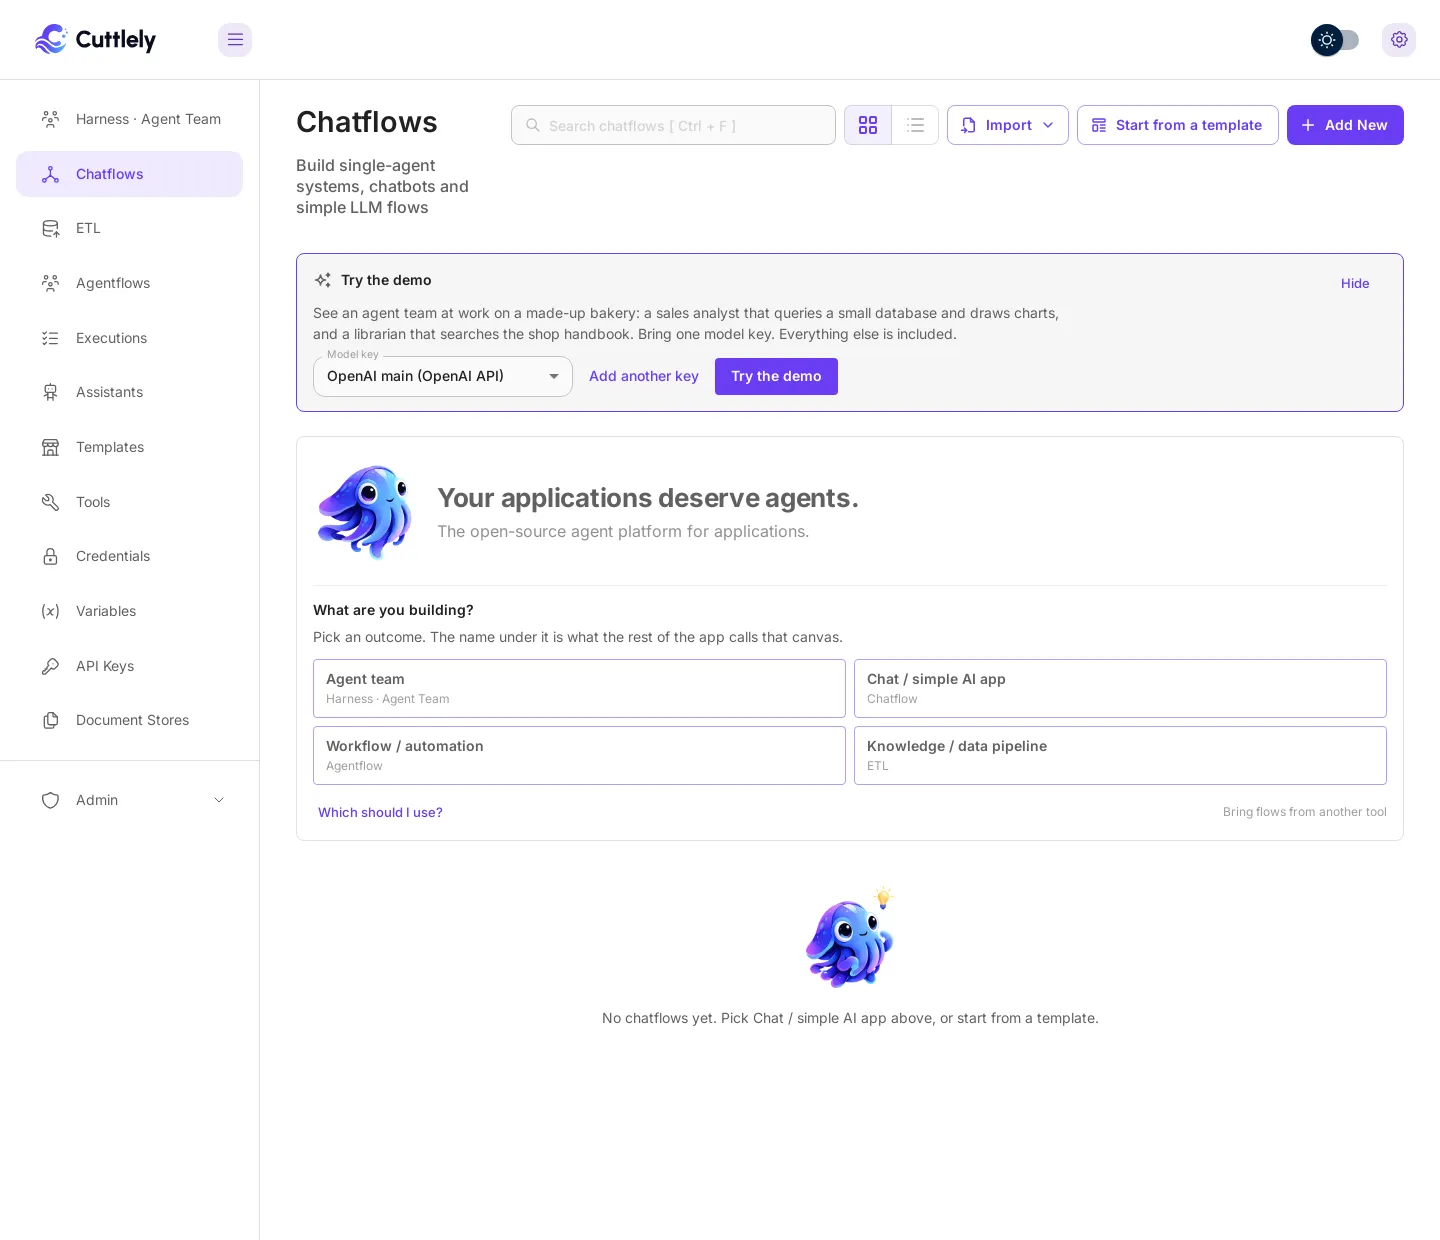
Task: Click the Templates store icon
Action: pyautogui.click(x=50, y=447)
